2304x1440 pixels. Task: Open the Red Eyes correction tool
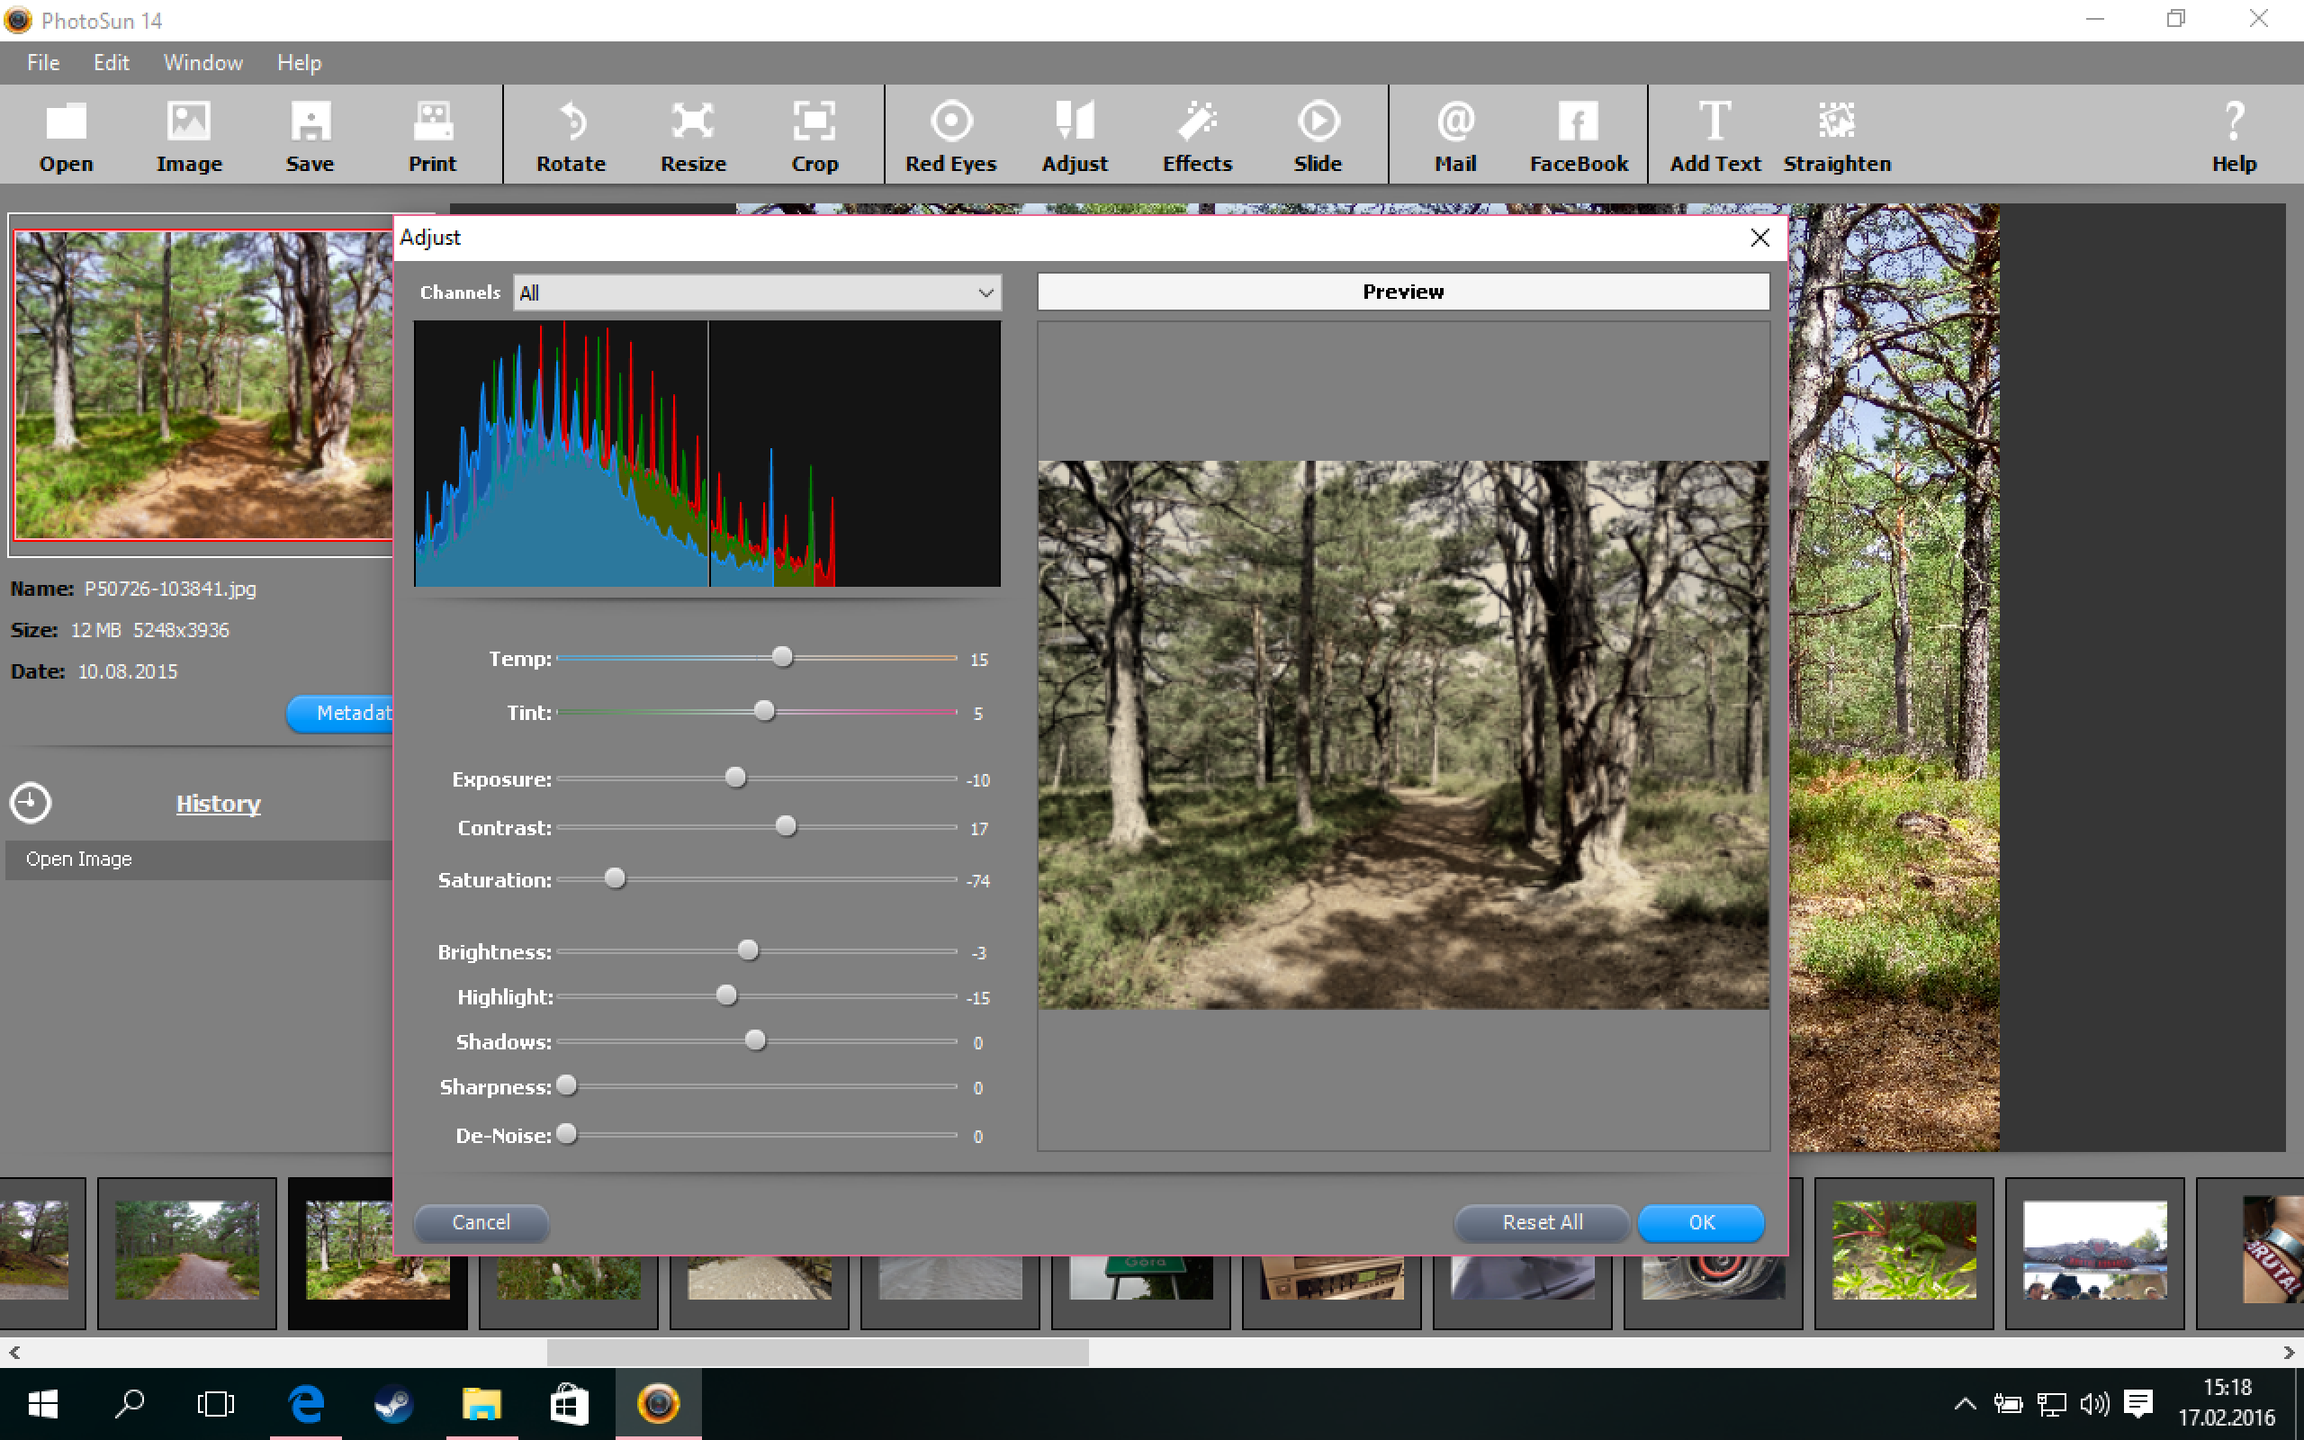950,136
